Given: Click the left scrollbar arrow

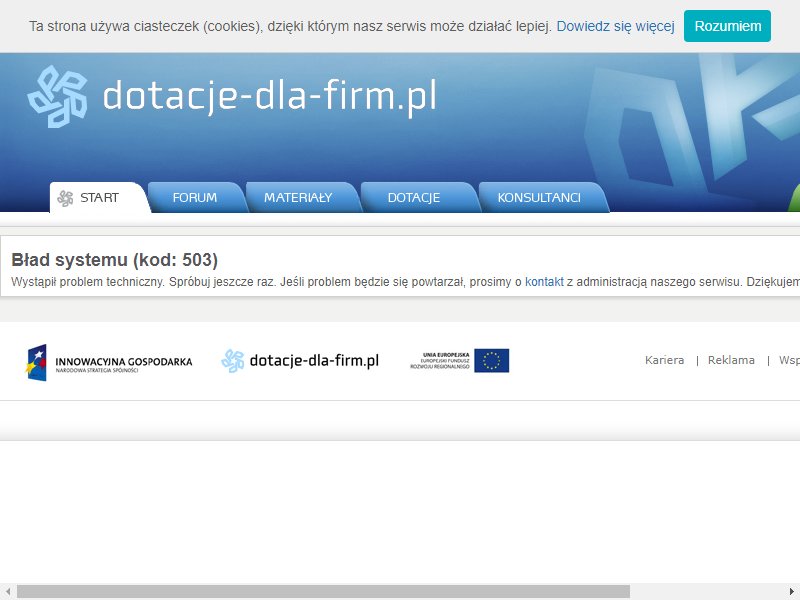Looking at the screenshot, I should [8, 592].
